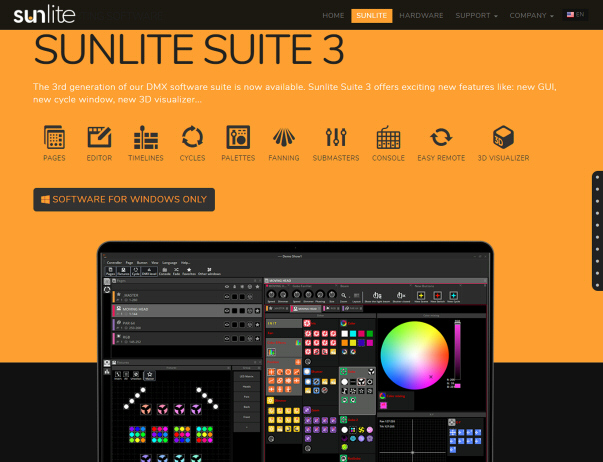Pick the white color swatch
603x462 pixels.
coord(345,334)
